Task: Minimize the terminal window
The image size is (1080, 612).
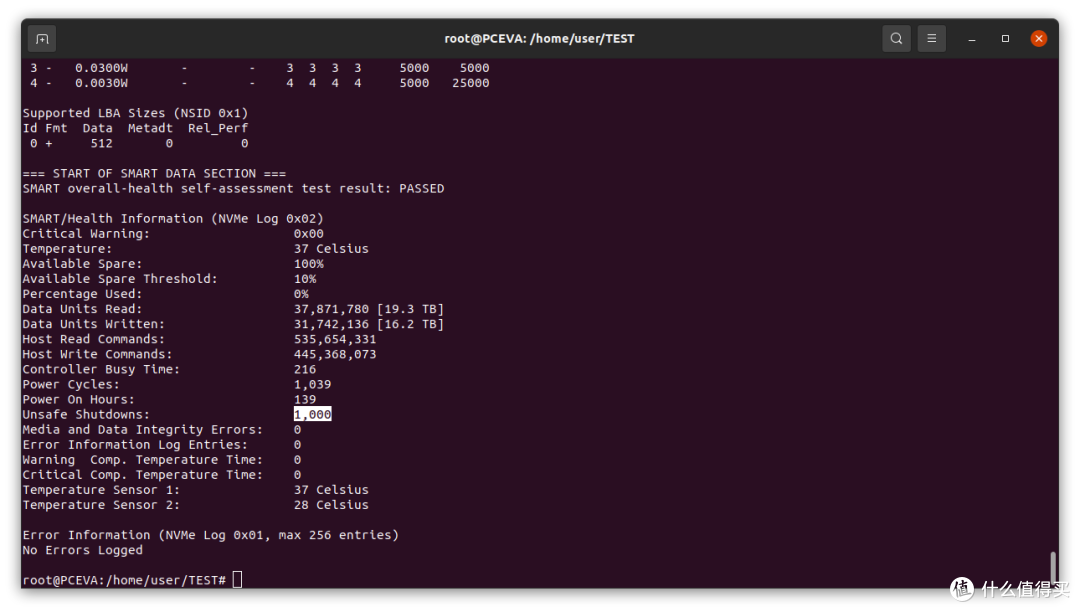Action: (972, 39)
